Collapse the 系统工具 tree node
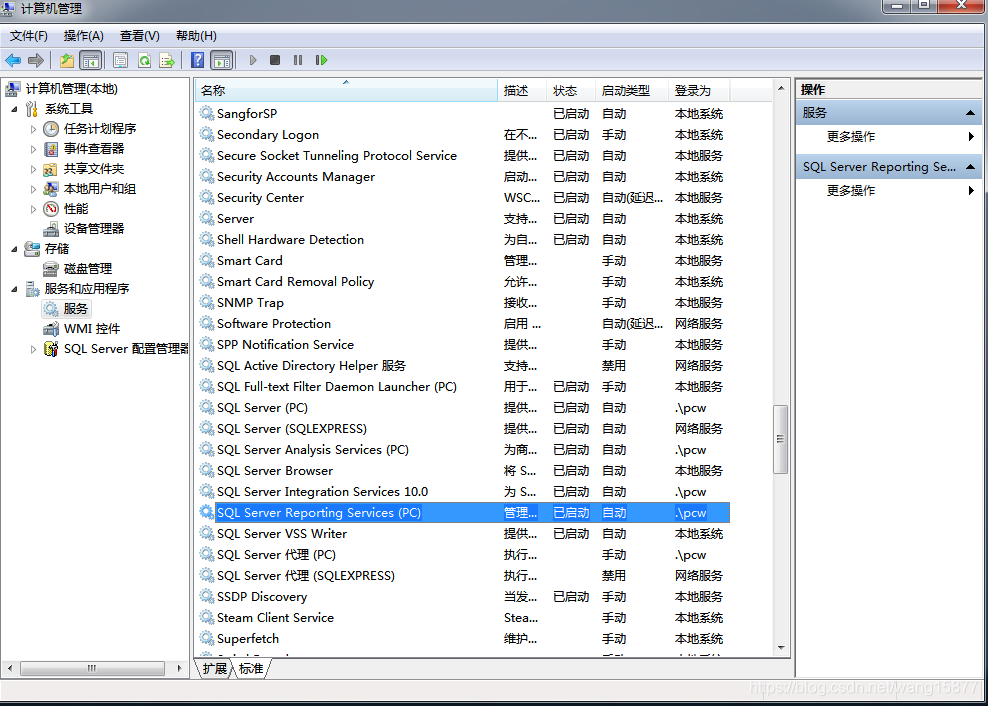Image resolution: width=988 pixels, height=706 pixels. tap(14, 108)
